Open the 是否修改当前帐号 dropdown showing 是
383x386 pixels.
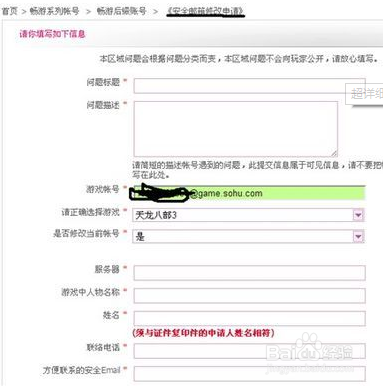248,236
